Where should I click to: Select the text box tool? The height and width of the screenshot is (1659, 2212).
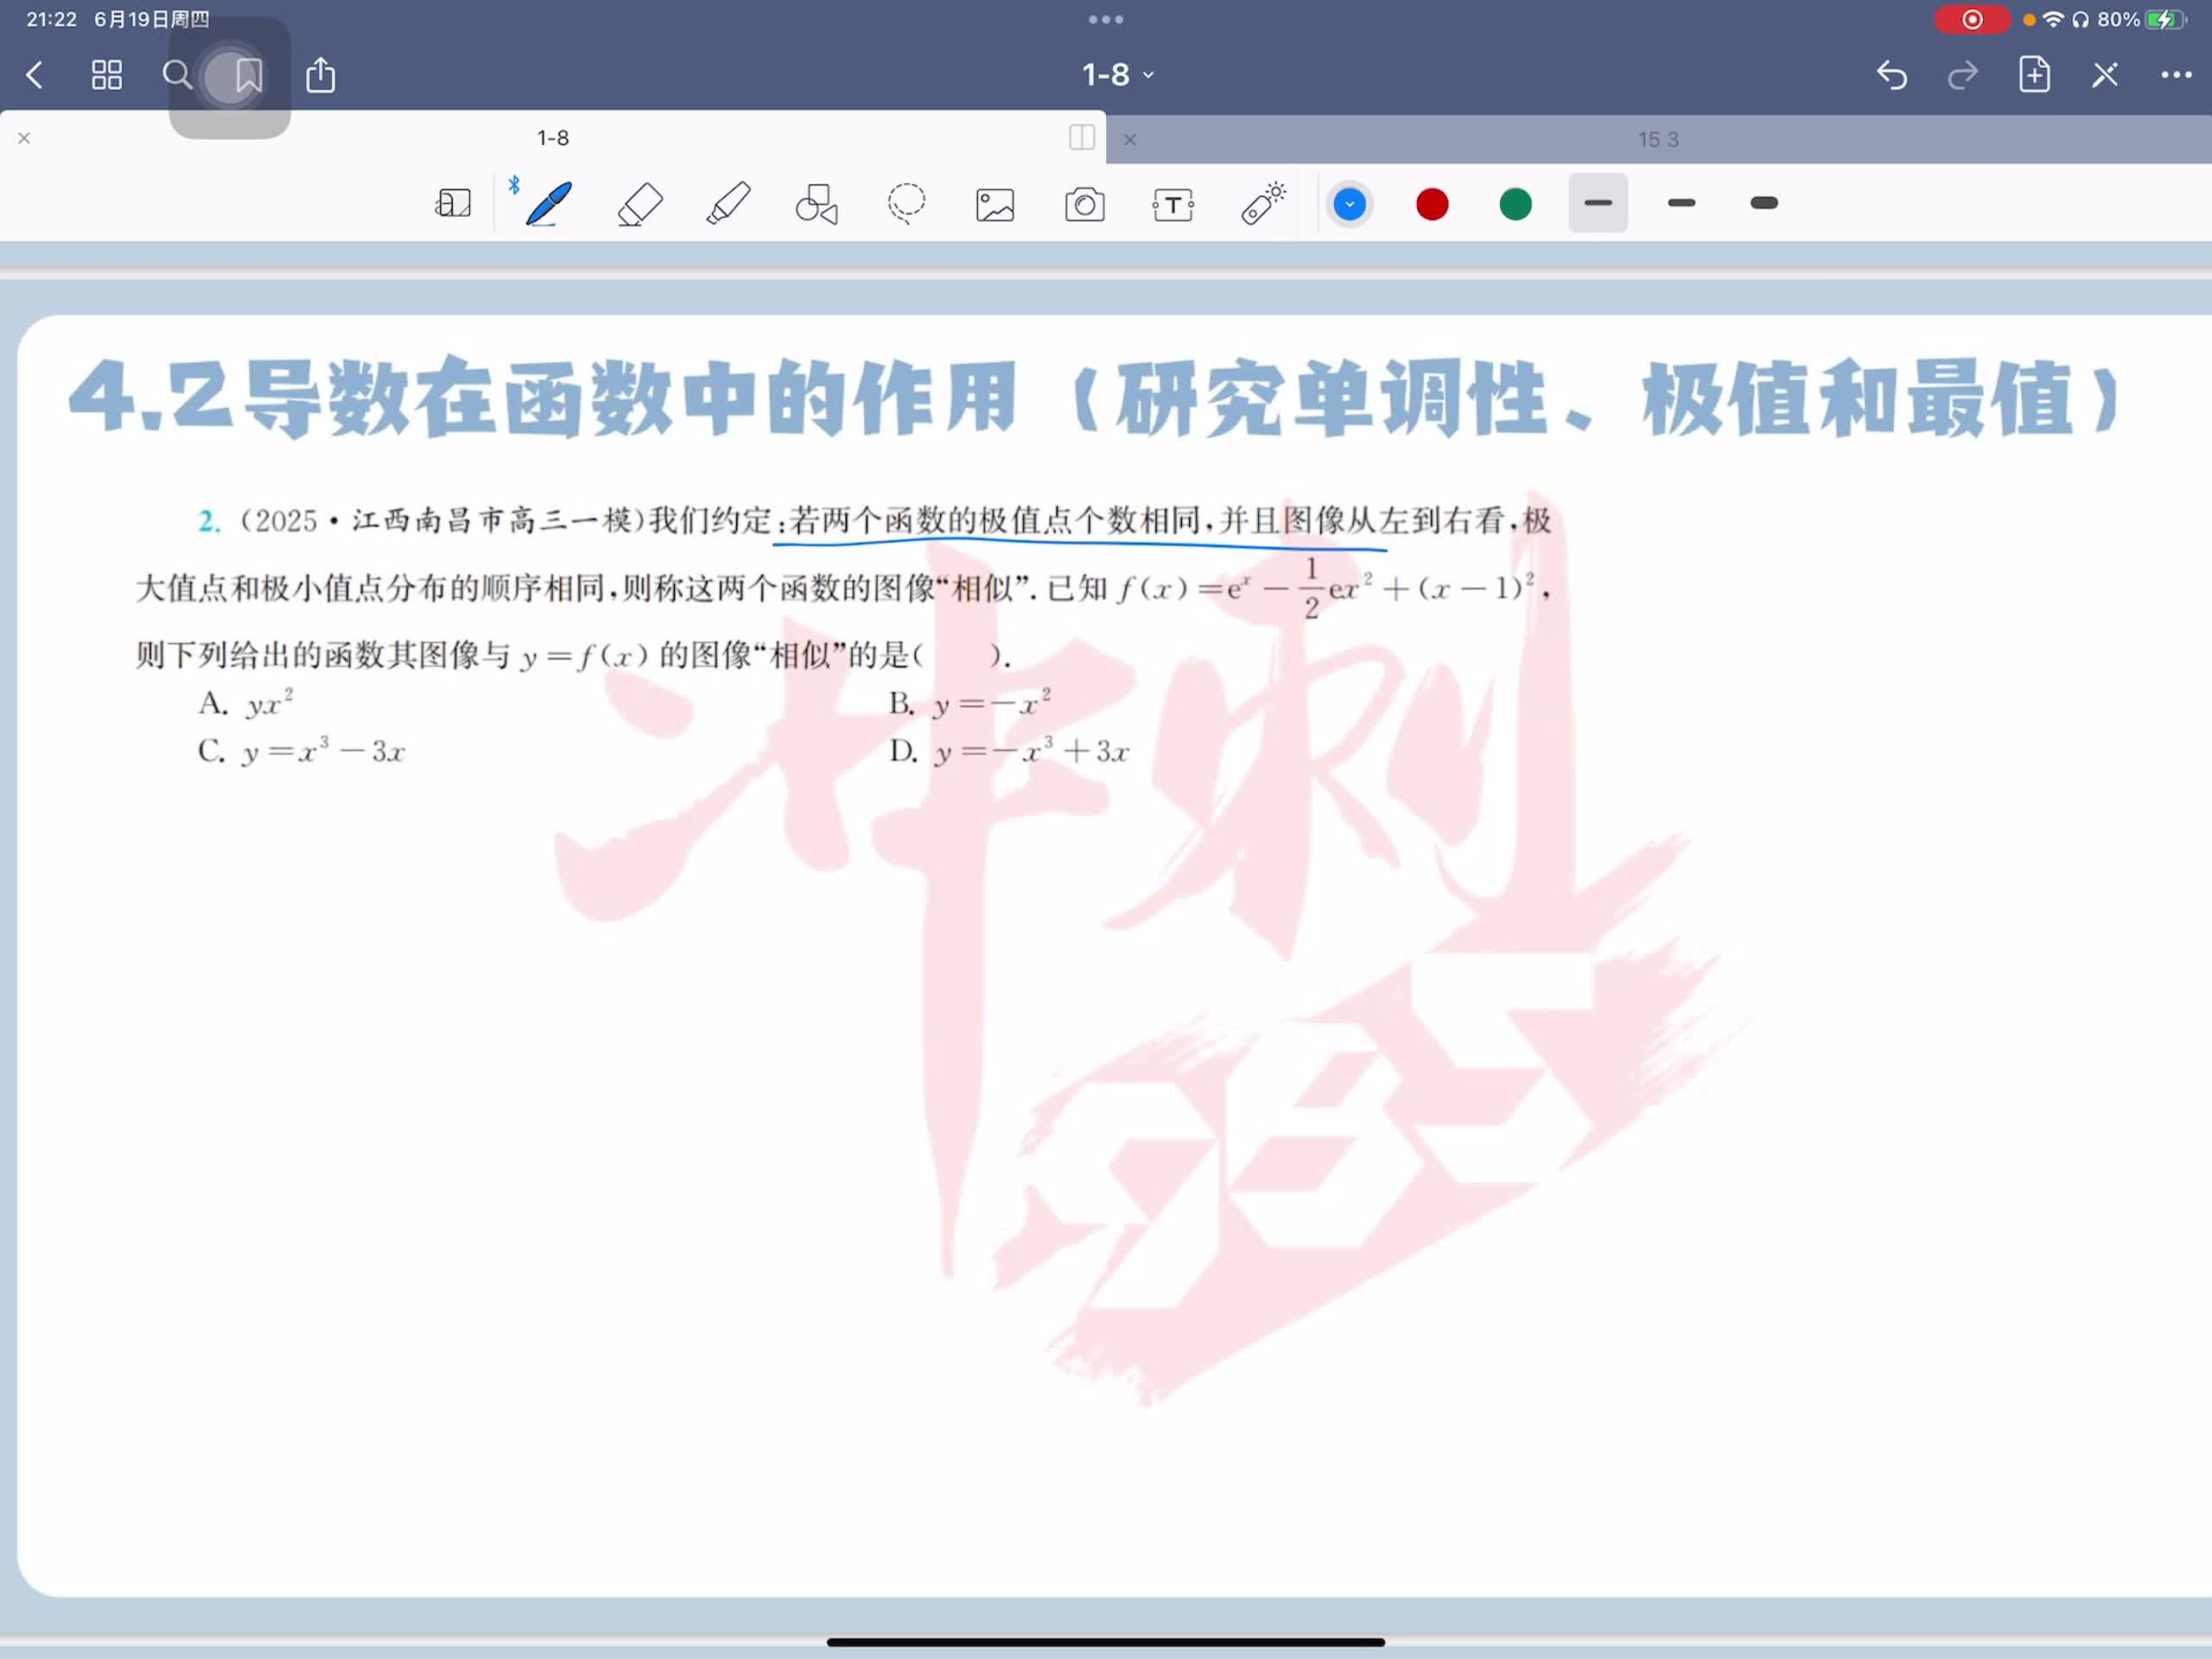pyautogui.click(x=1173, y=205)
